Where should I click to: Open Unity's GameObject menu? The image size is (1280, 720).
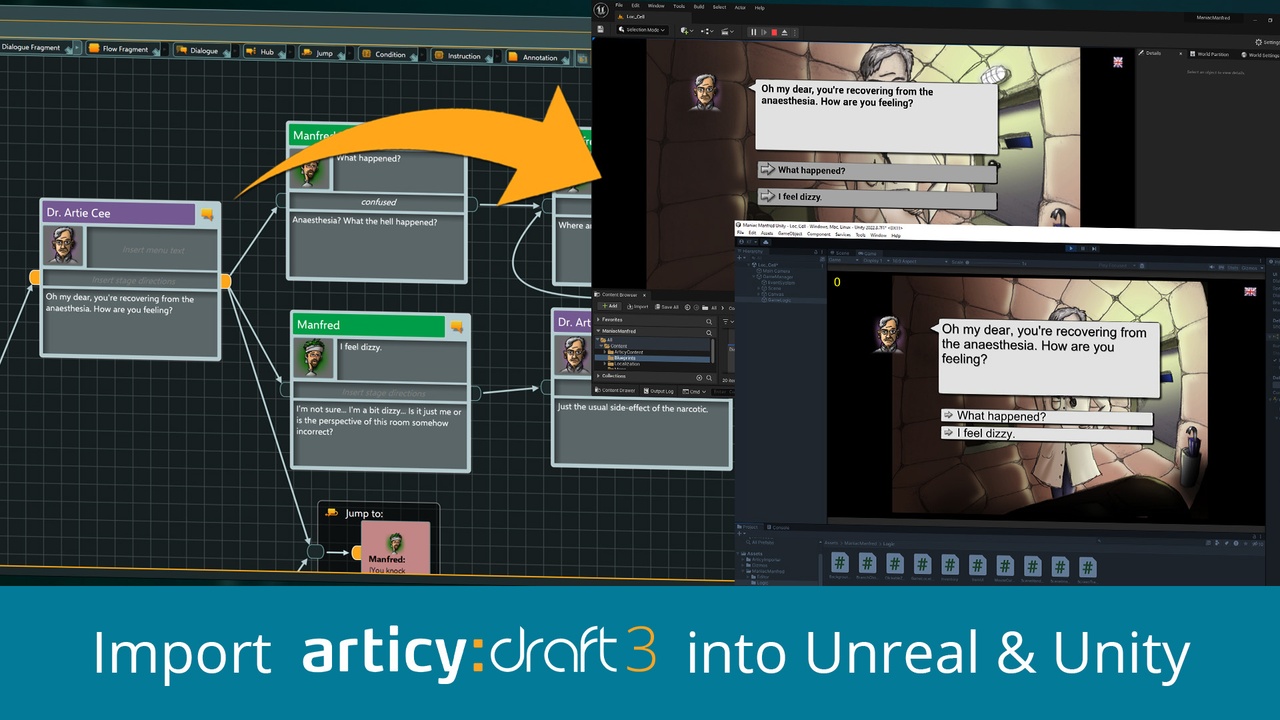pyautogui.click(x=790, y=234)
